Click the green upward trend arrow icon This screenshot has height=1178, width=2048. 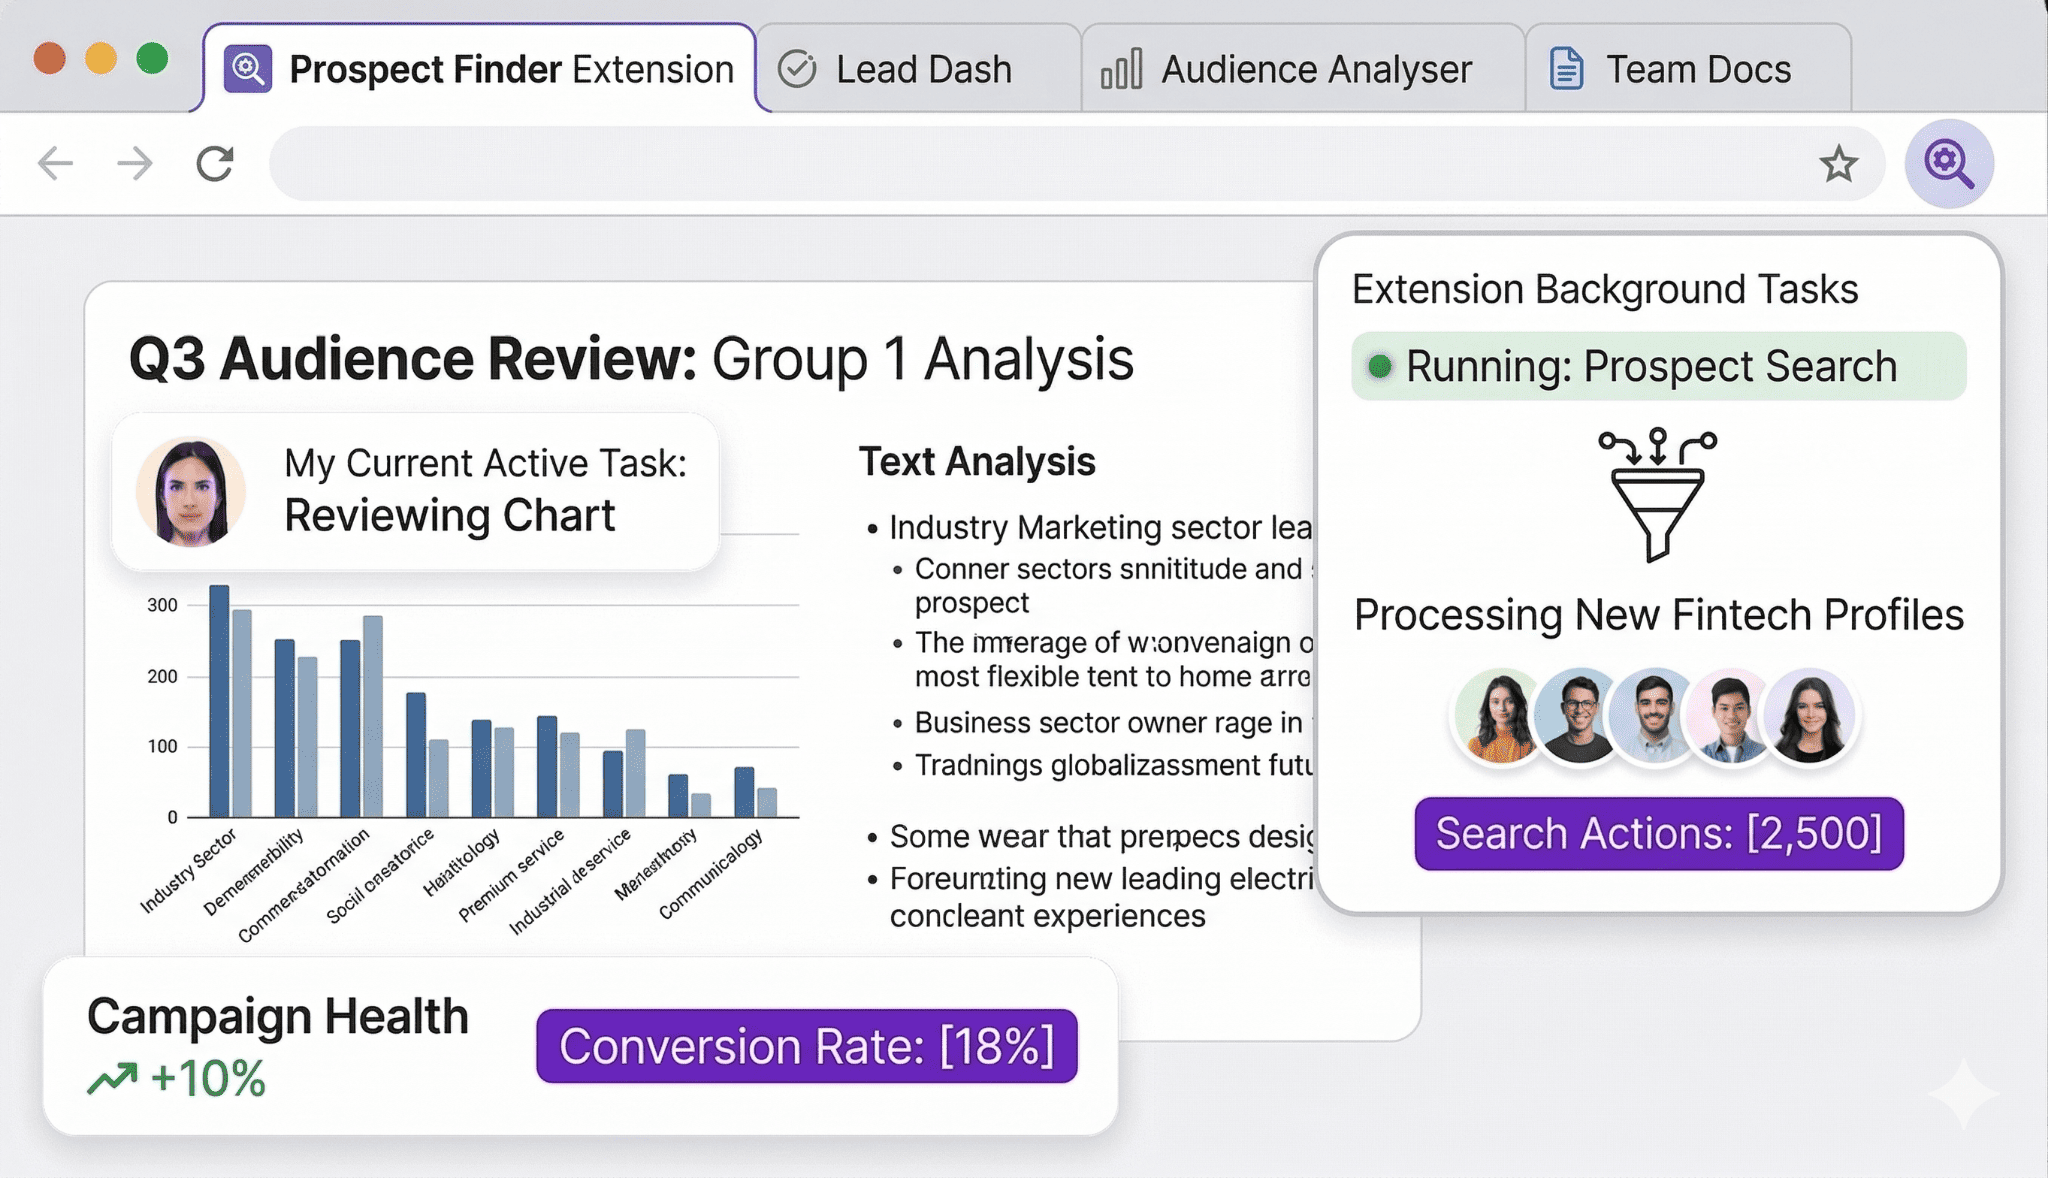[112, 1078]
